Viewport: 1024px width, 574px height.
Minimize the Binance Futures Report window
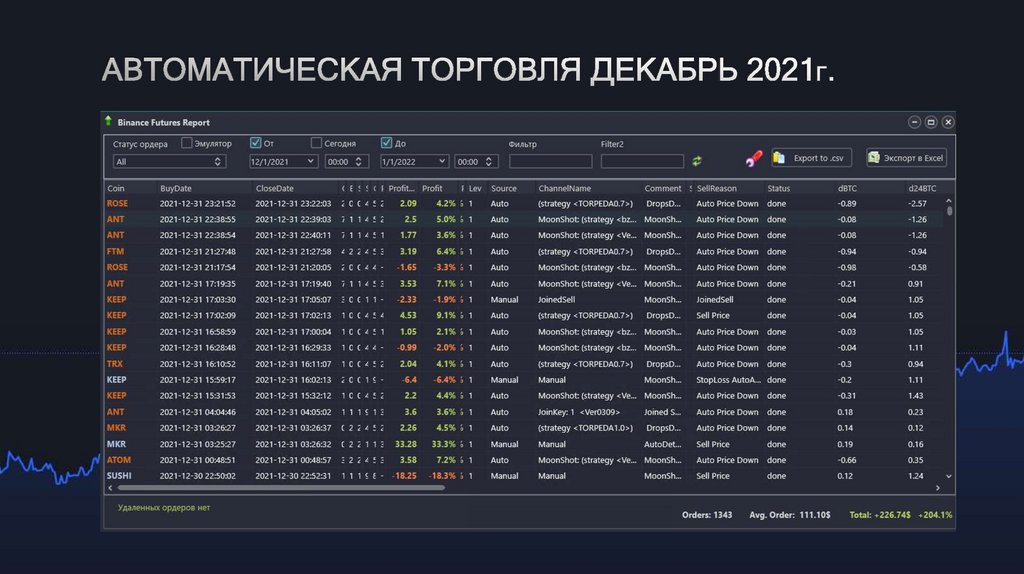(x=914, y=122)
